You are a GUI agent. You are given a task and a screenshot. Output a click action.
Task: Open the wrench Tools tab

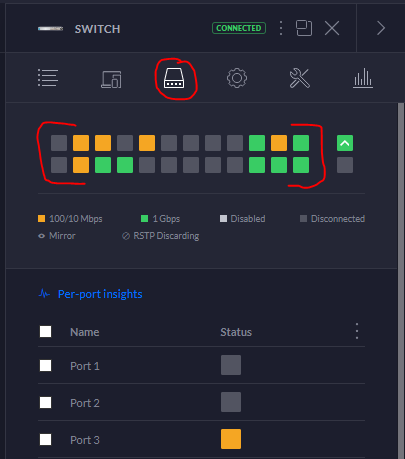point(300,78)
